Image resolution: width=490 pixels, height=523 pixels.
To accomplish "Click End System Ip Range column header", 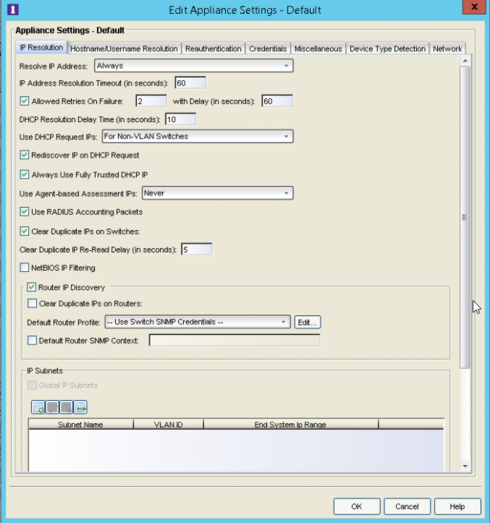I will (291, 424).
